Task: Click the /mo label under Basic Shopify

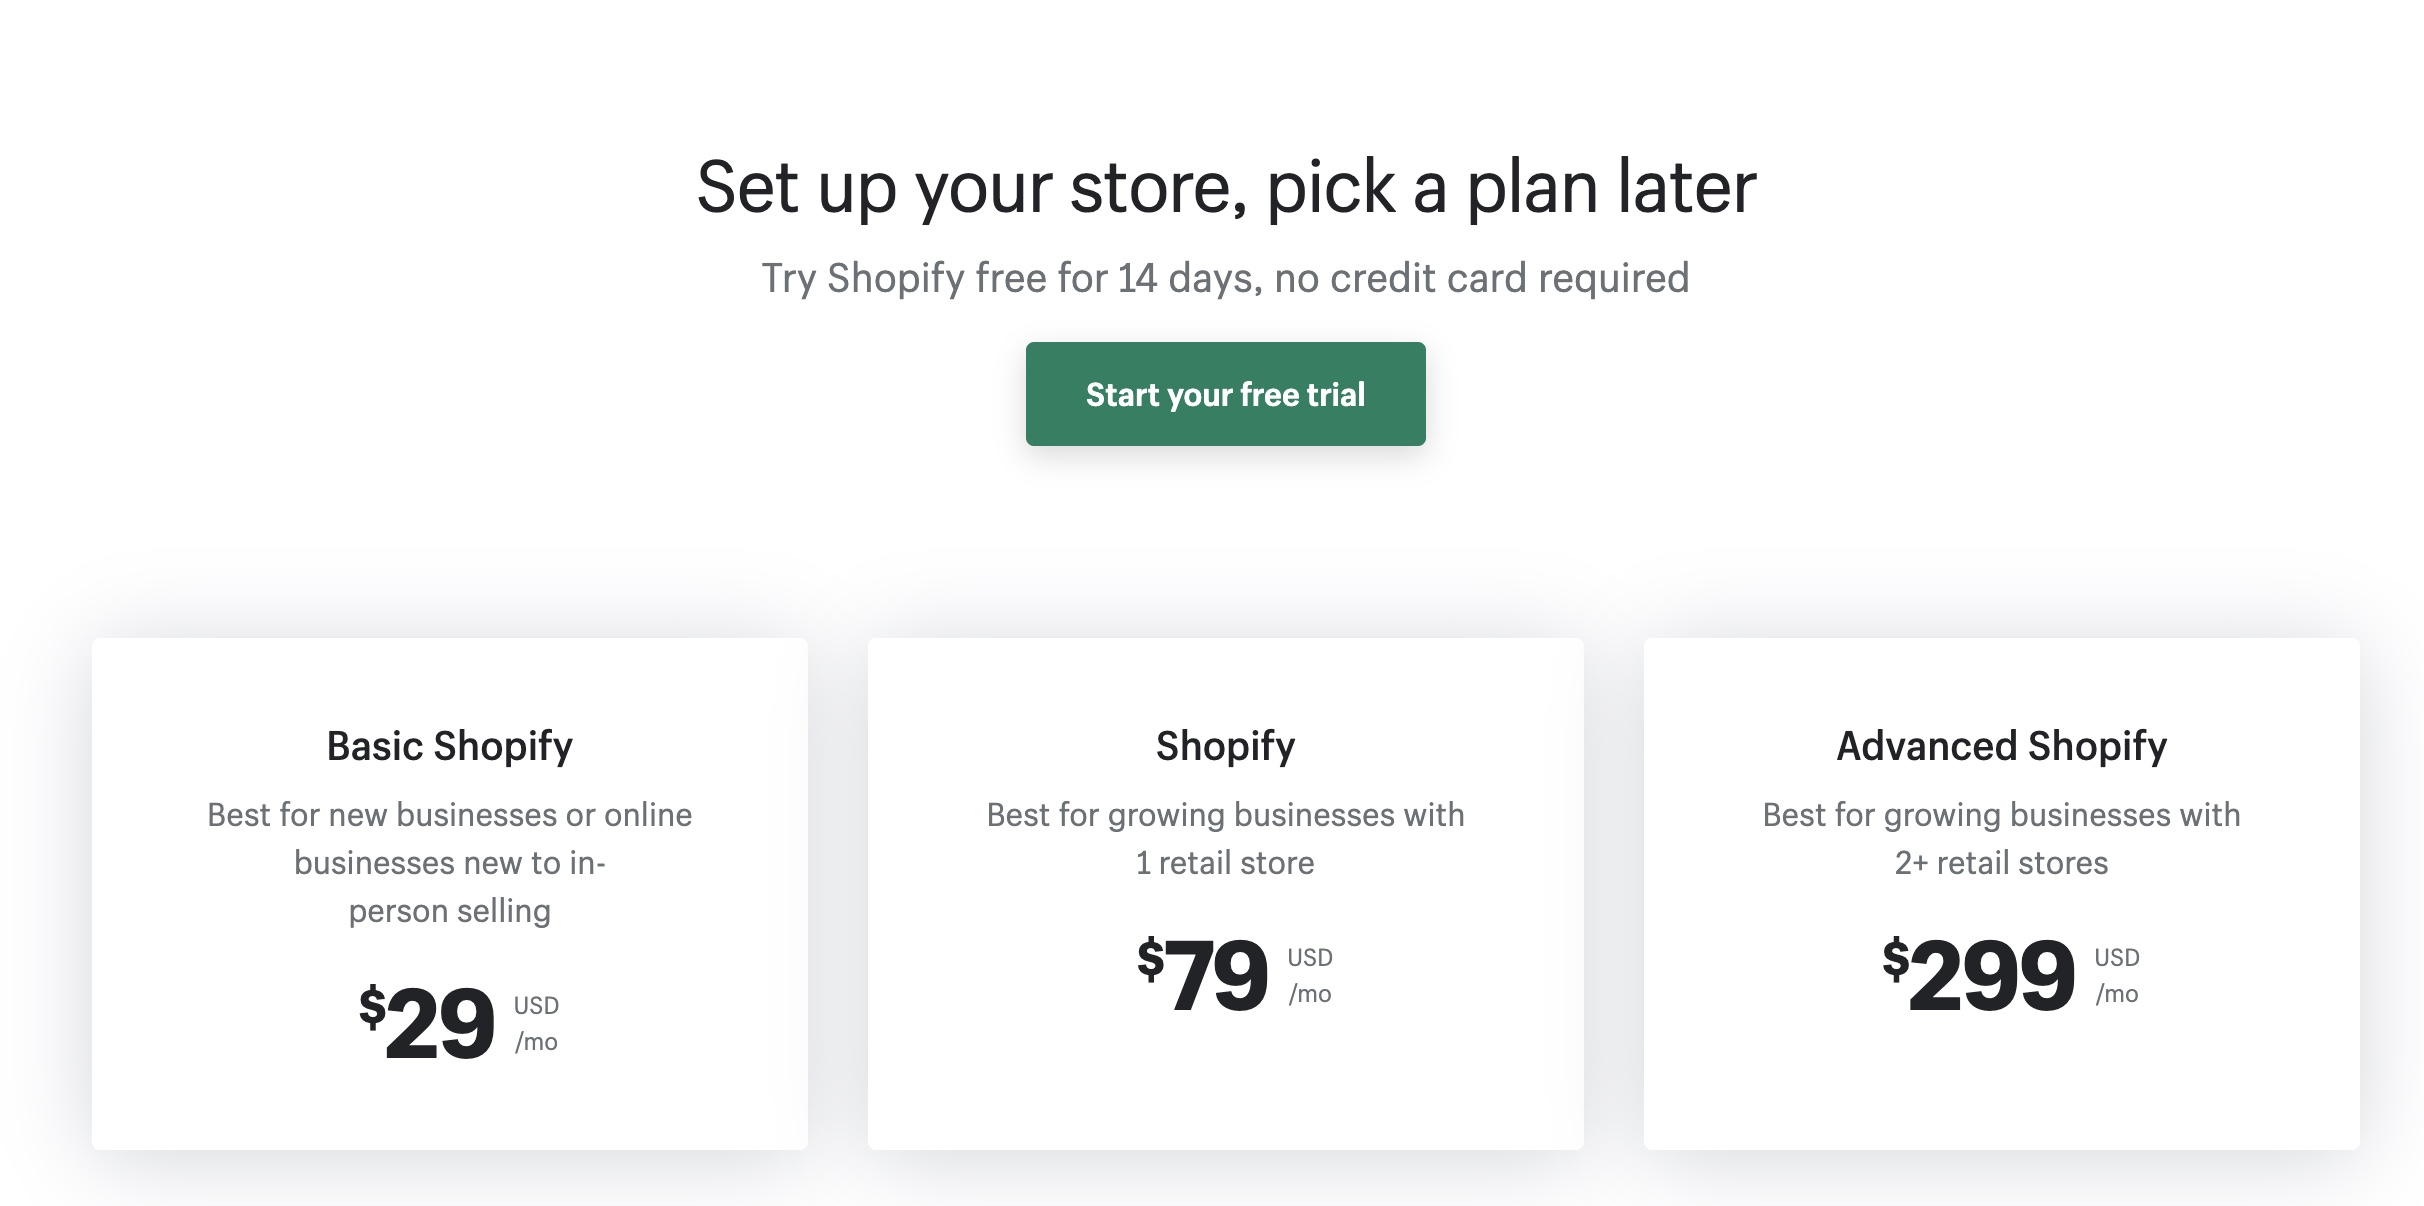Action: click(x=536, y=1042)
